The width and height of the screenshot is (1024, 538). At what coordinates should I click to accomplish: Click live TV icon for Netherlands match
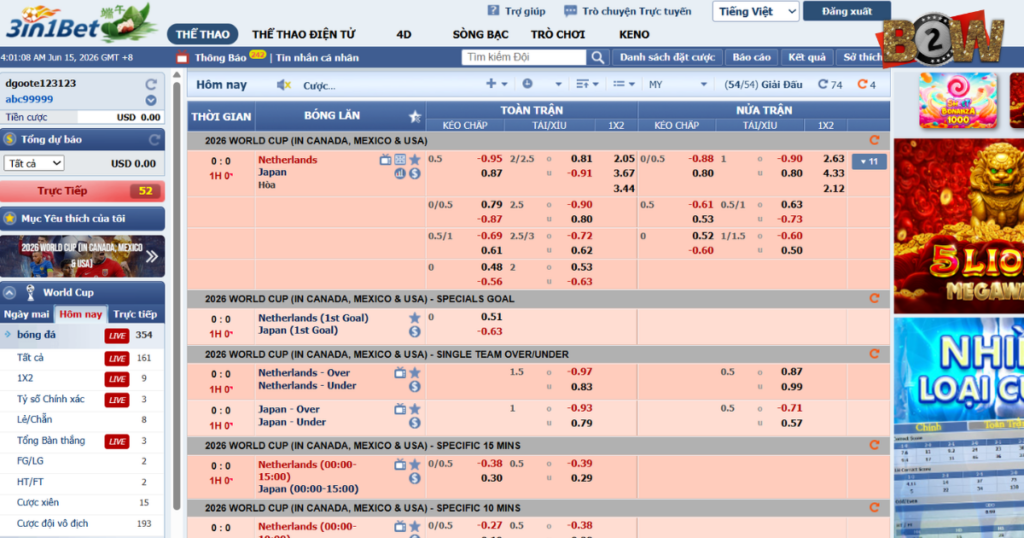pos(385,159)
